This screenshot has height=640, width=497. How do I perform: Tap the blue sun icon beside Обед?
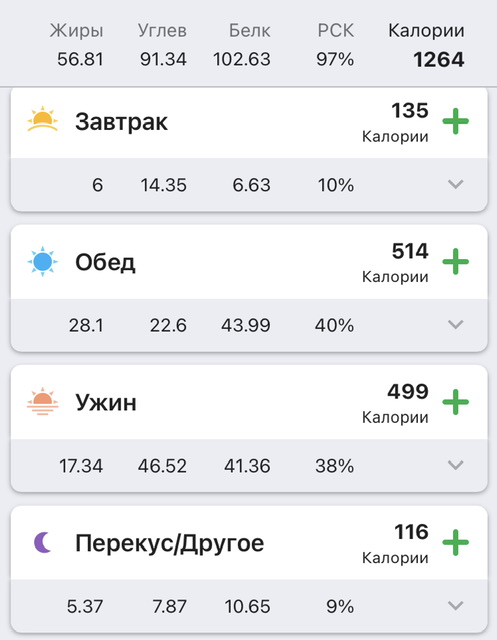(x=42, y=262)
